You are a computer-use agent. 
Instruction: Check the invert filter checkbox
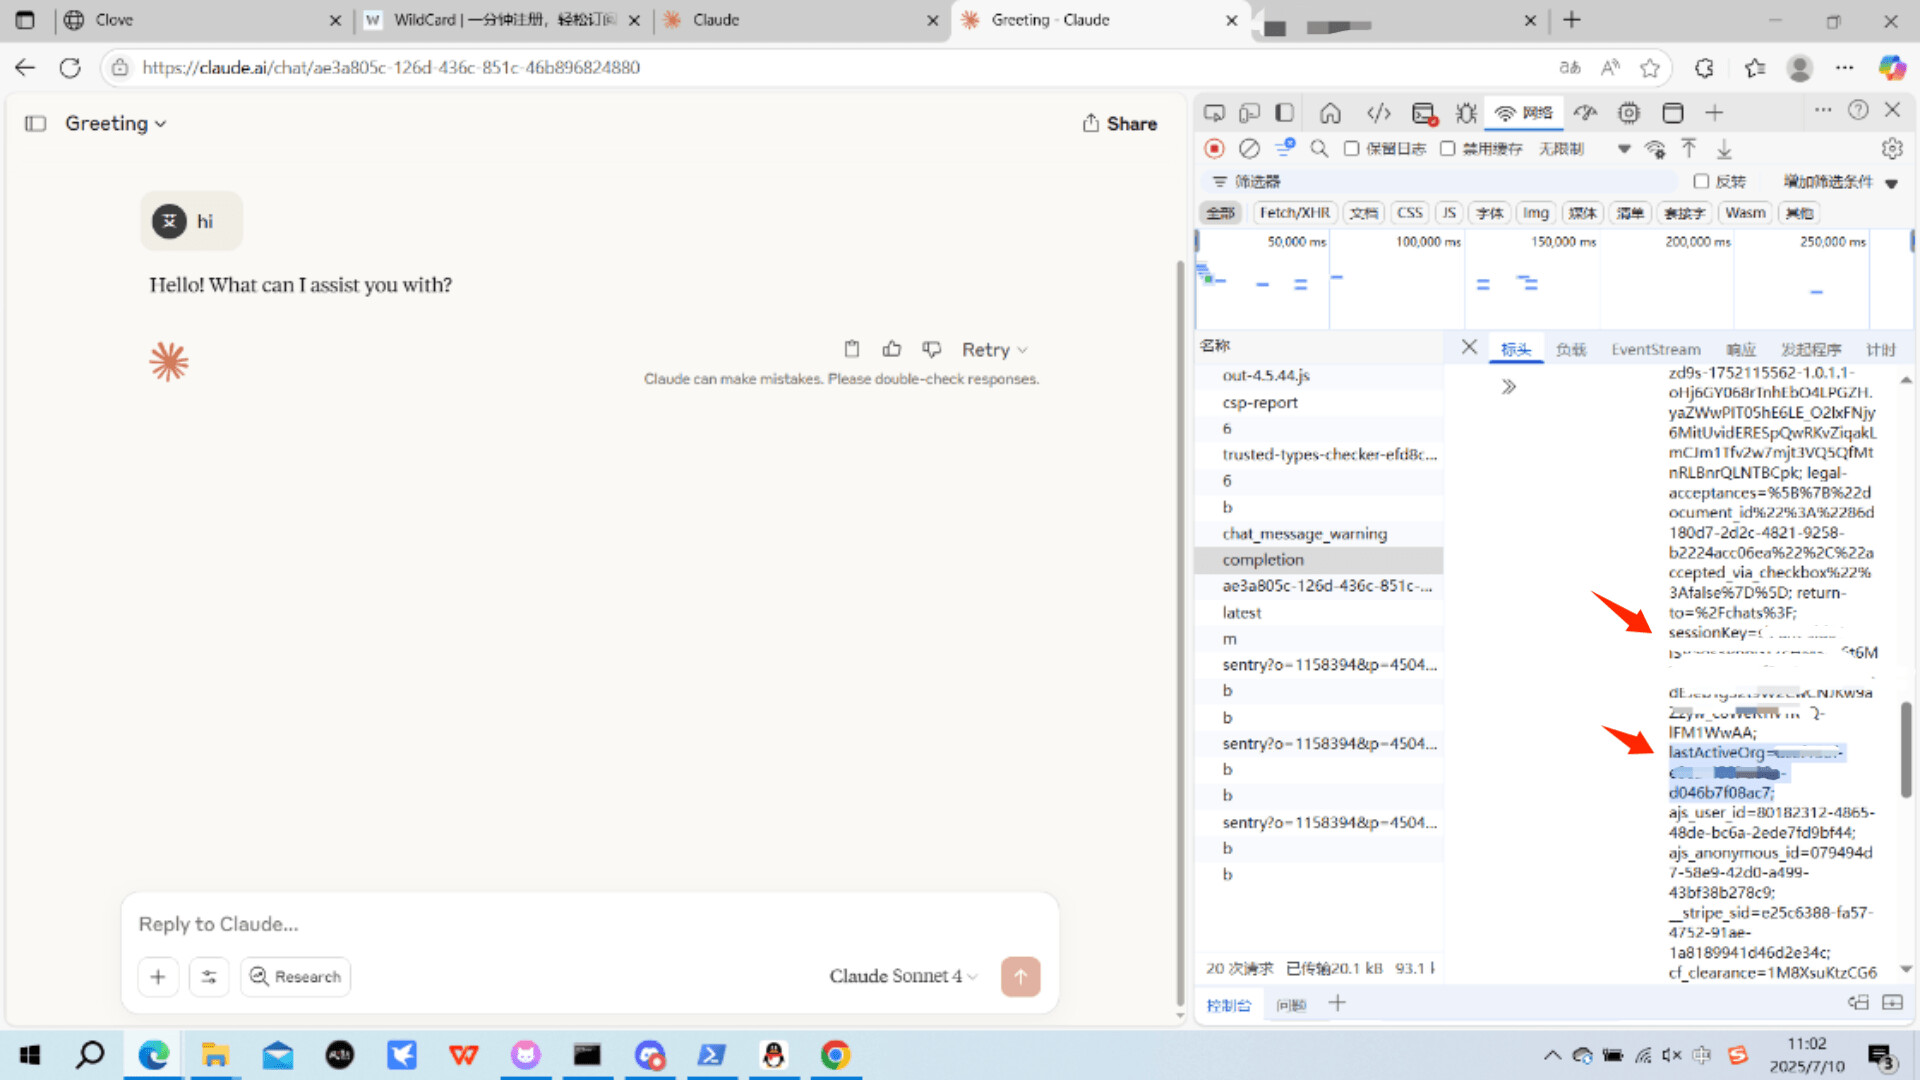click(x=1701, y=182)
